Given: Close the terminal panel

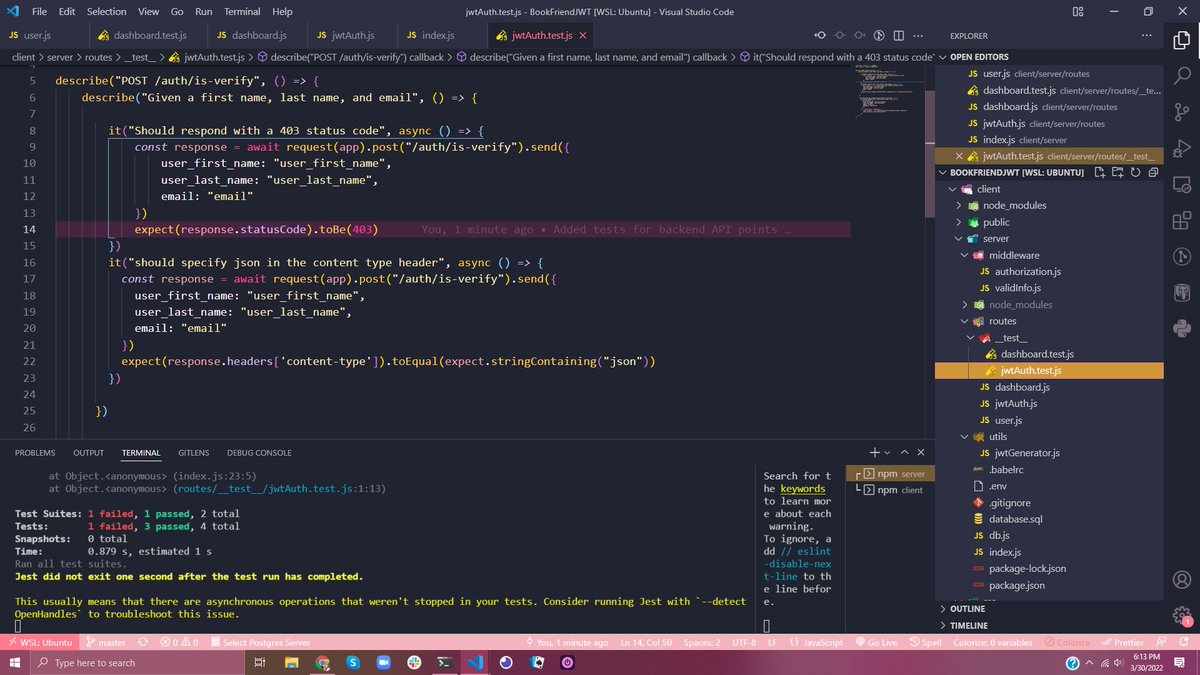Looking at the screenshot, I should pyautogui.click(x=922, y=452).
